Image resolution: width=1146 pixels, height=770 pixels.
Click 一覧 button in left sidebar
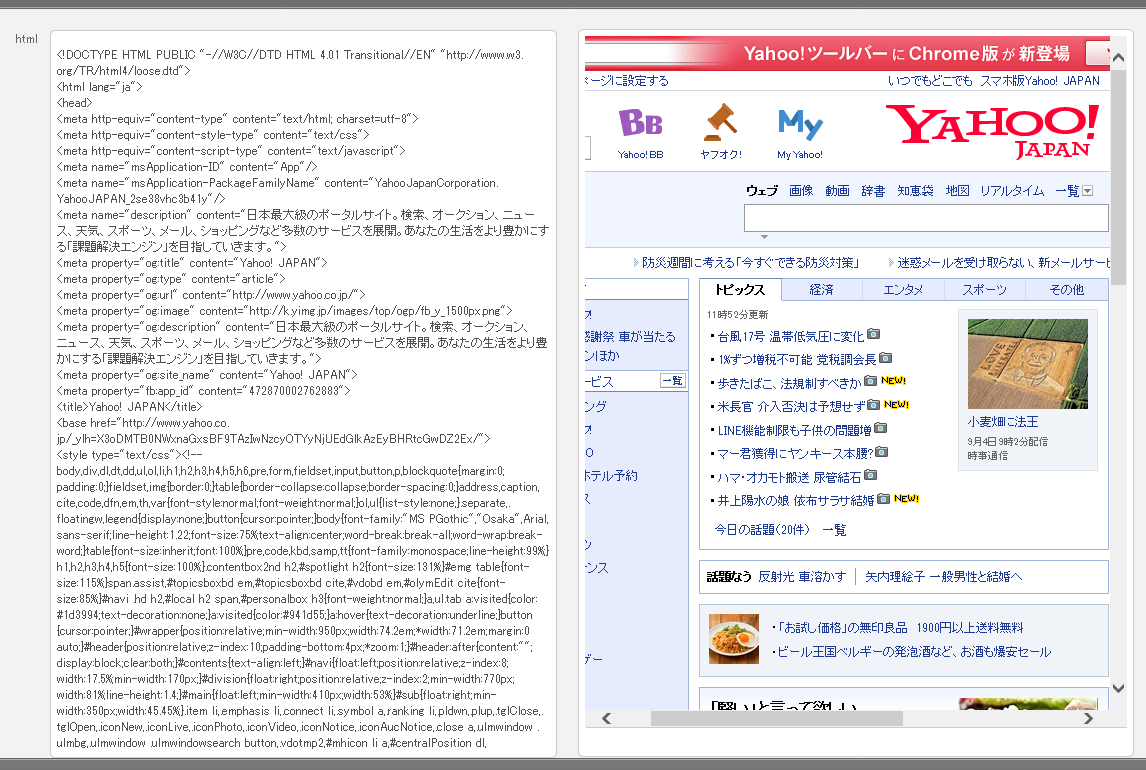672,381
